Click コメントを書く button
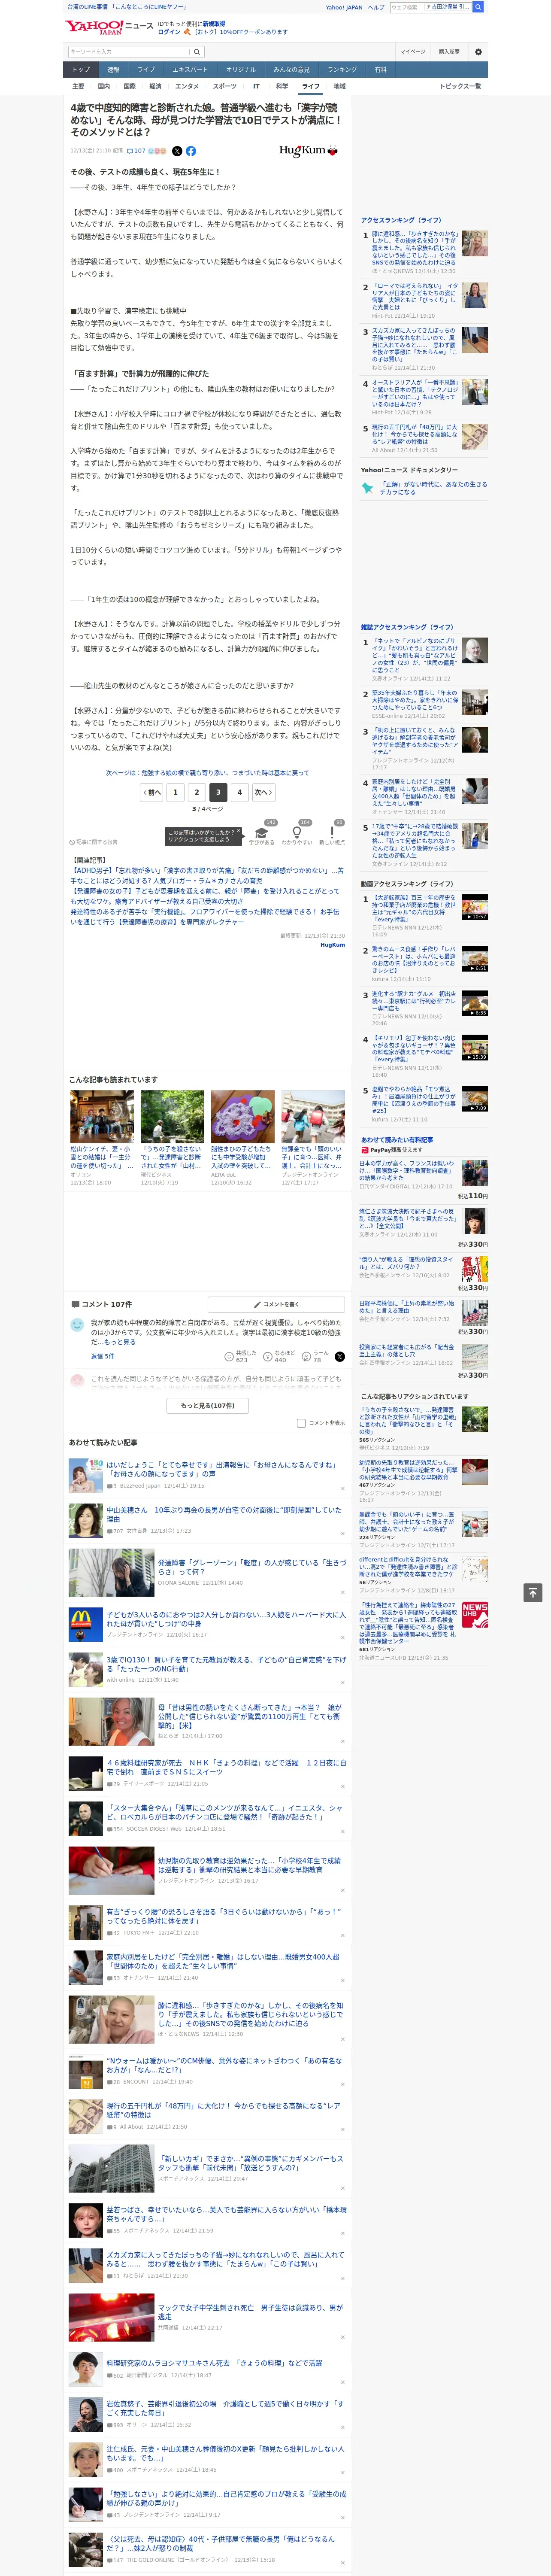 click(277, 1304)
